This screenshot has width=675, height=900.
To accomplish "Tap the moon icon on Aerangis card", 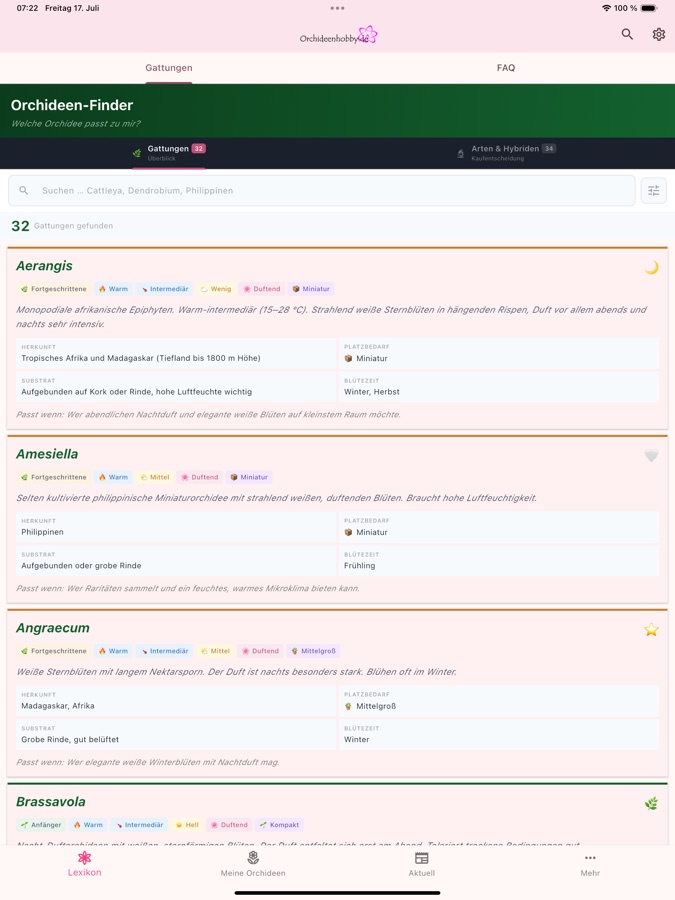I will [x=651, y=267].
